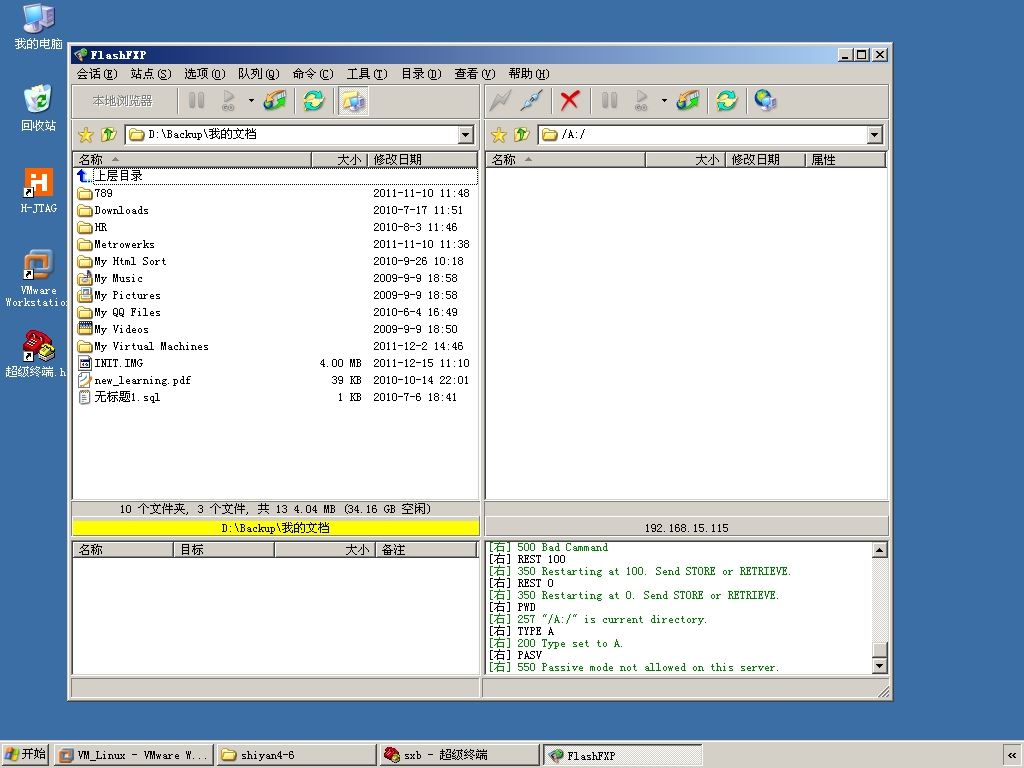Select the 无标题1.sql file
The height and width of the screenshot is (768, 1024).
(x=276, y=397)
